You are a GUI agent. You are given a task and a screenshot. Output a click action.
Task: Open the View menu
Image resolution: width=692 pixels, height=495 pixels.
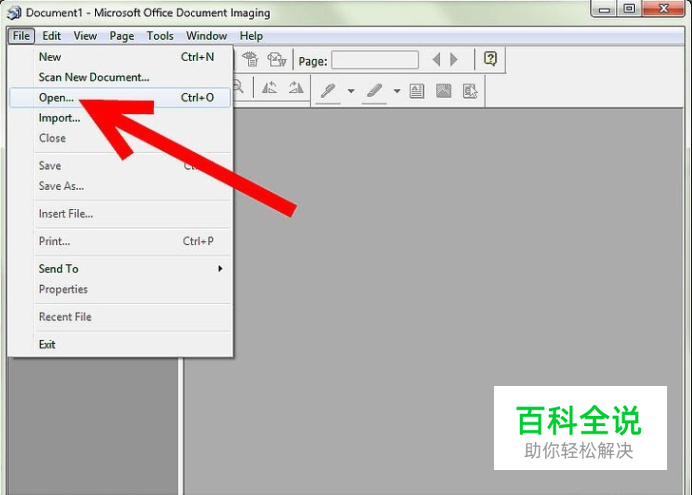click(x=85, y=36)
